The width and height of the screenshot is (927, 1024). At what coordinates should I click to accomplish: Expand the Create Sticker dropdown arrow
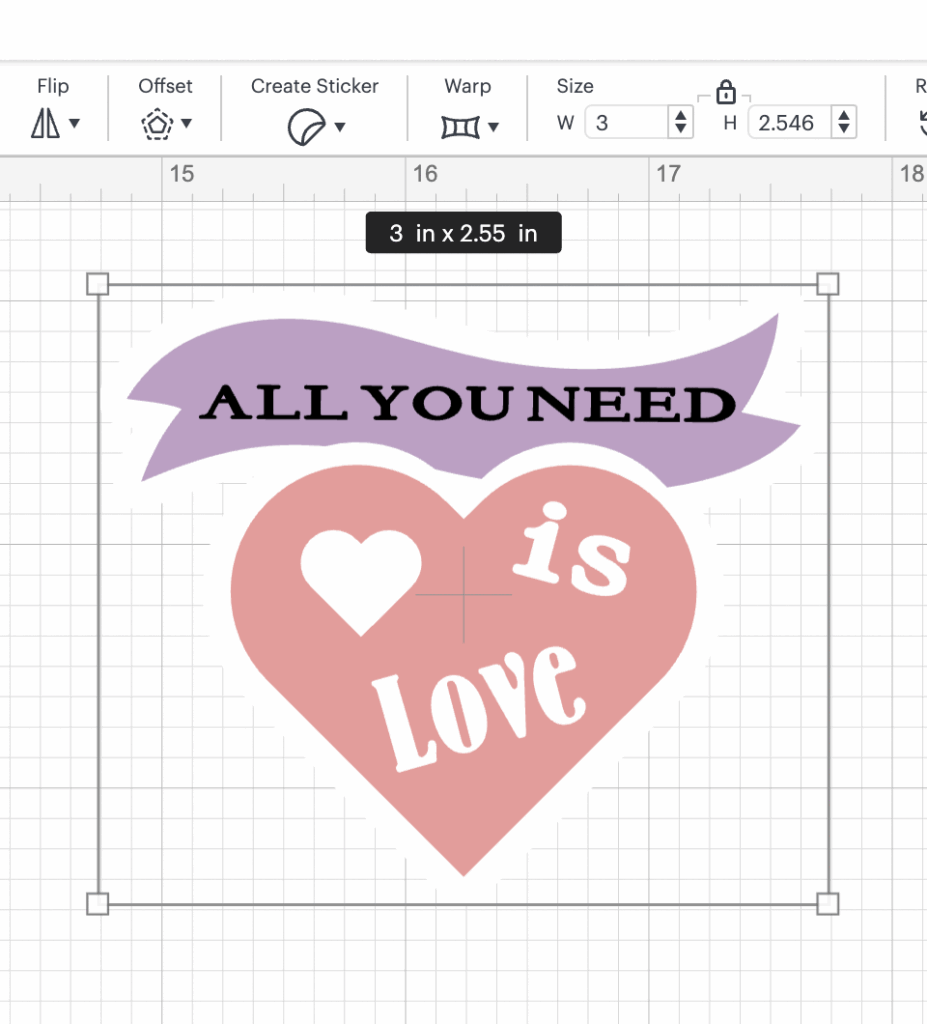click(x=340, y=126)
